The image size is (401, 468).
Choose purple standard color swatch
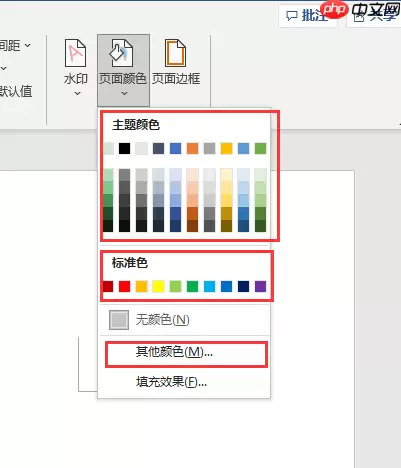260,286
